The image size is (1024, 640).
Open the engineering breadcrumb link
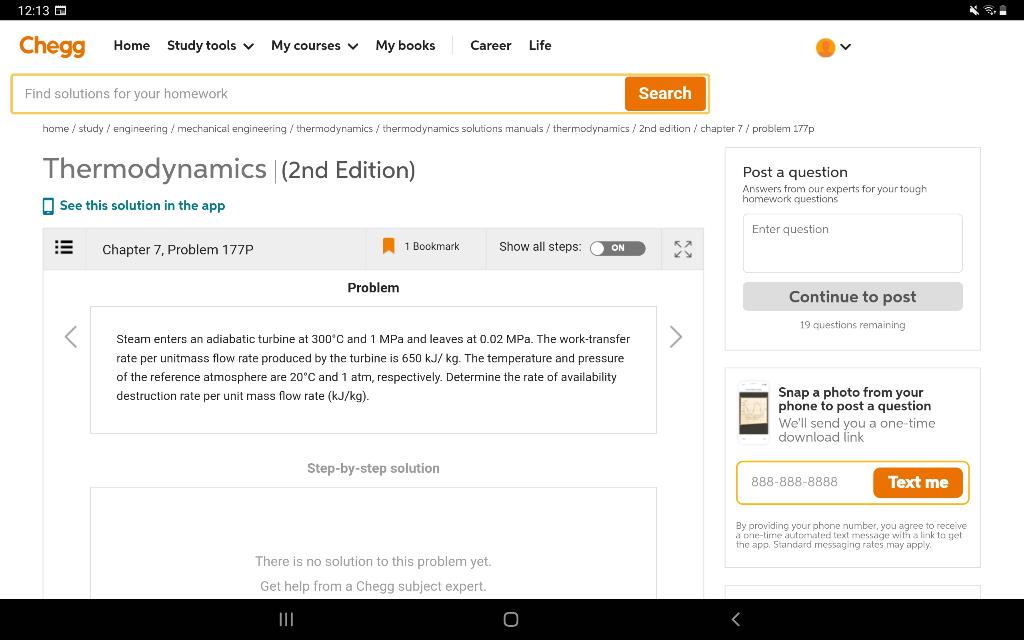coord(140,129)
